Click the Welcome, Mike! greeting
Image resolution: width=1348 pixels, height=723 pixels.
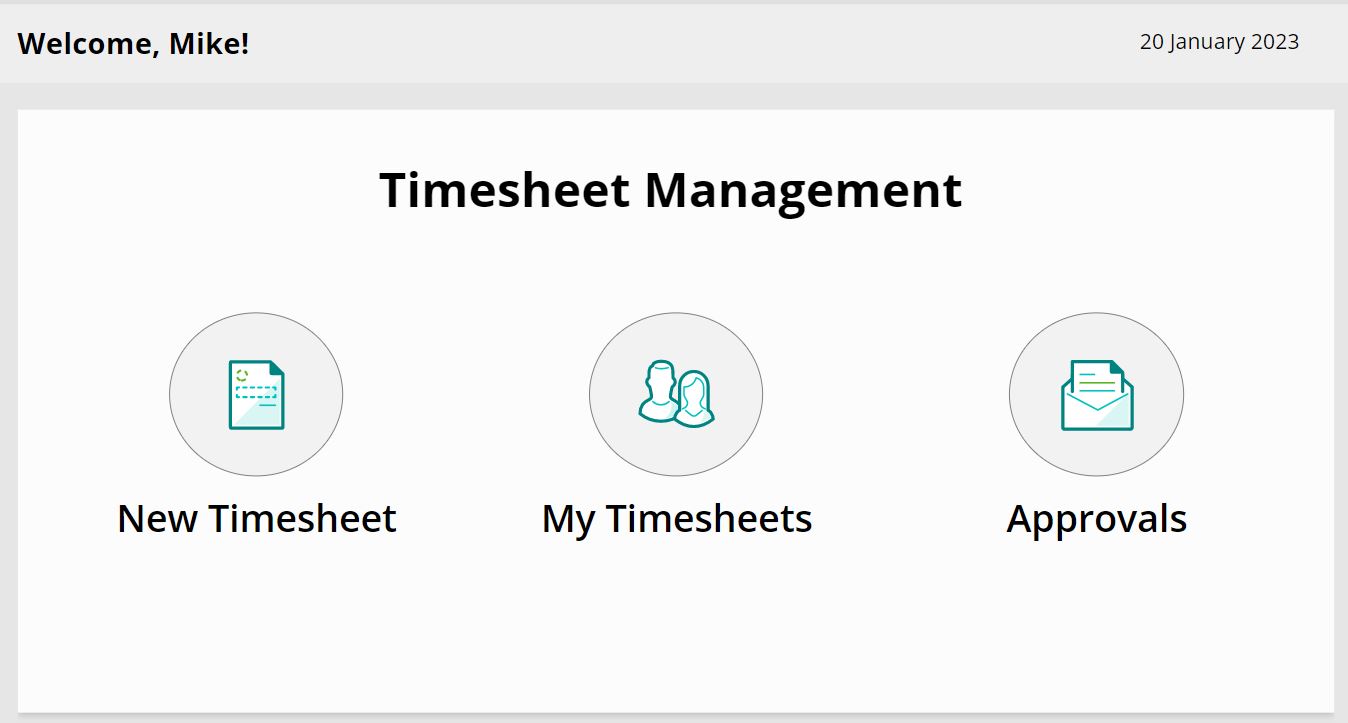click(134, 43)
